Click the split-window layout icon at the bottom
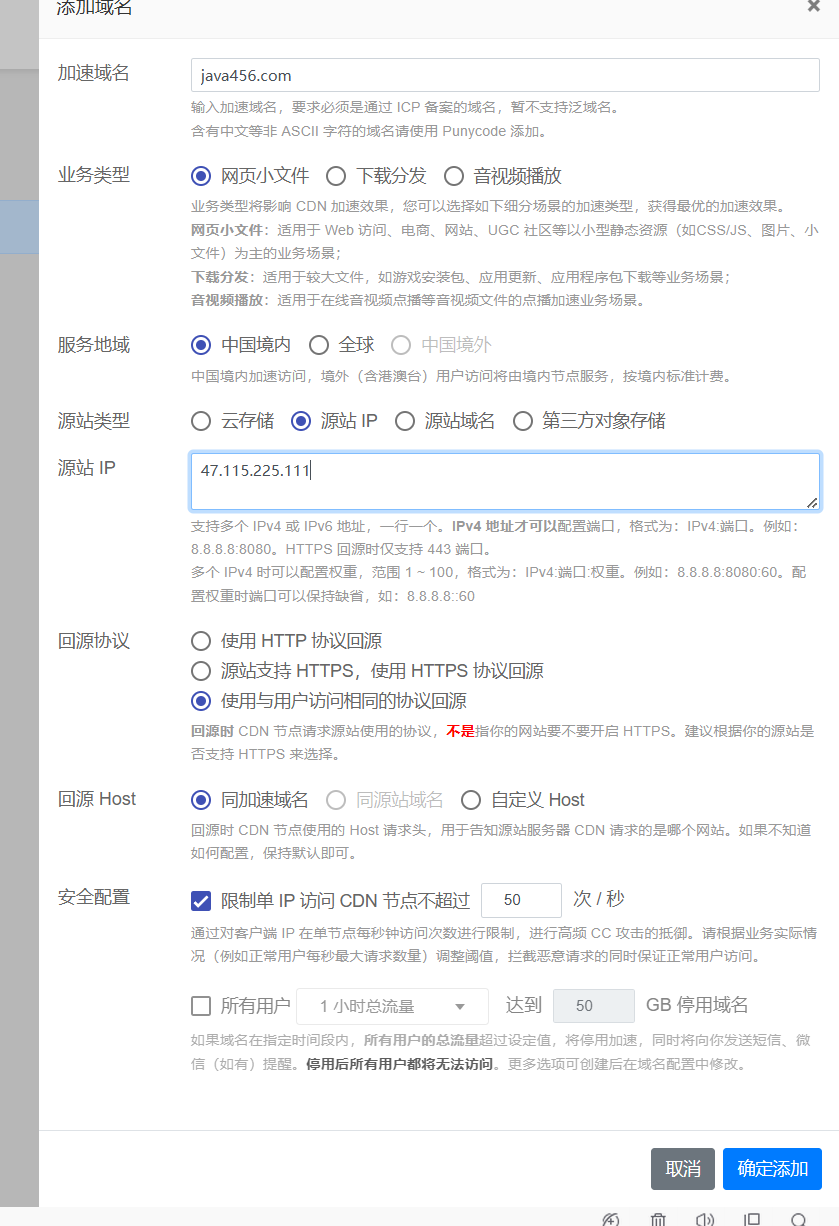The height and width of the screenshot is (1226, 839). pos(752,1219)
